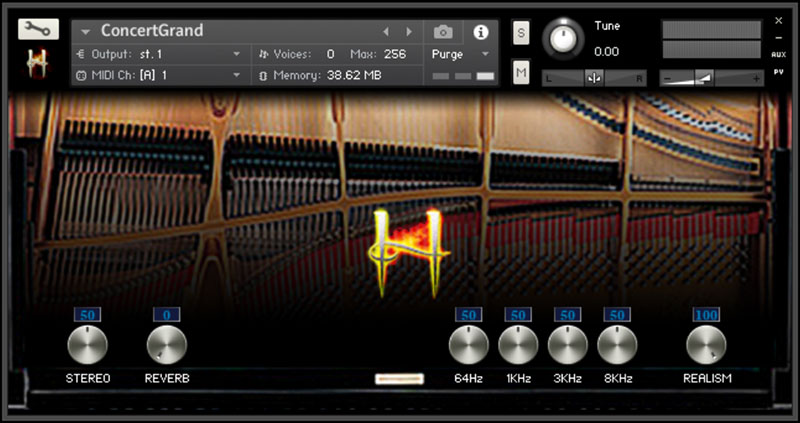Click the 1KHz value display
This screenshot has width=800, height=423.
[x=518, y=315]
